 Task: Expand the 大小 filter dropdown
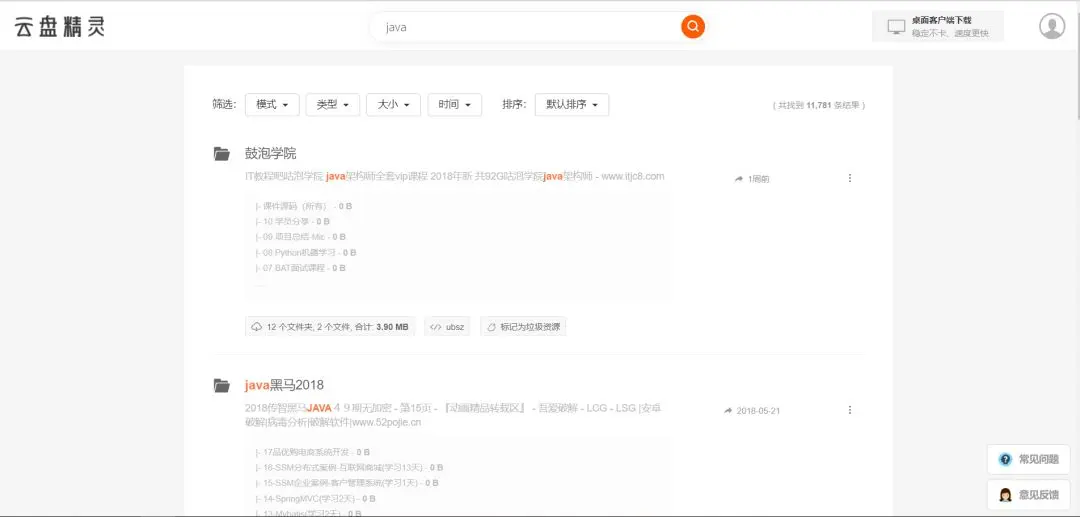[393, 105]
